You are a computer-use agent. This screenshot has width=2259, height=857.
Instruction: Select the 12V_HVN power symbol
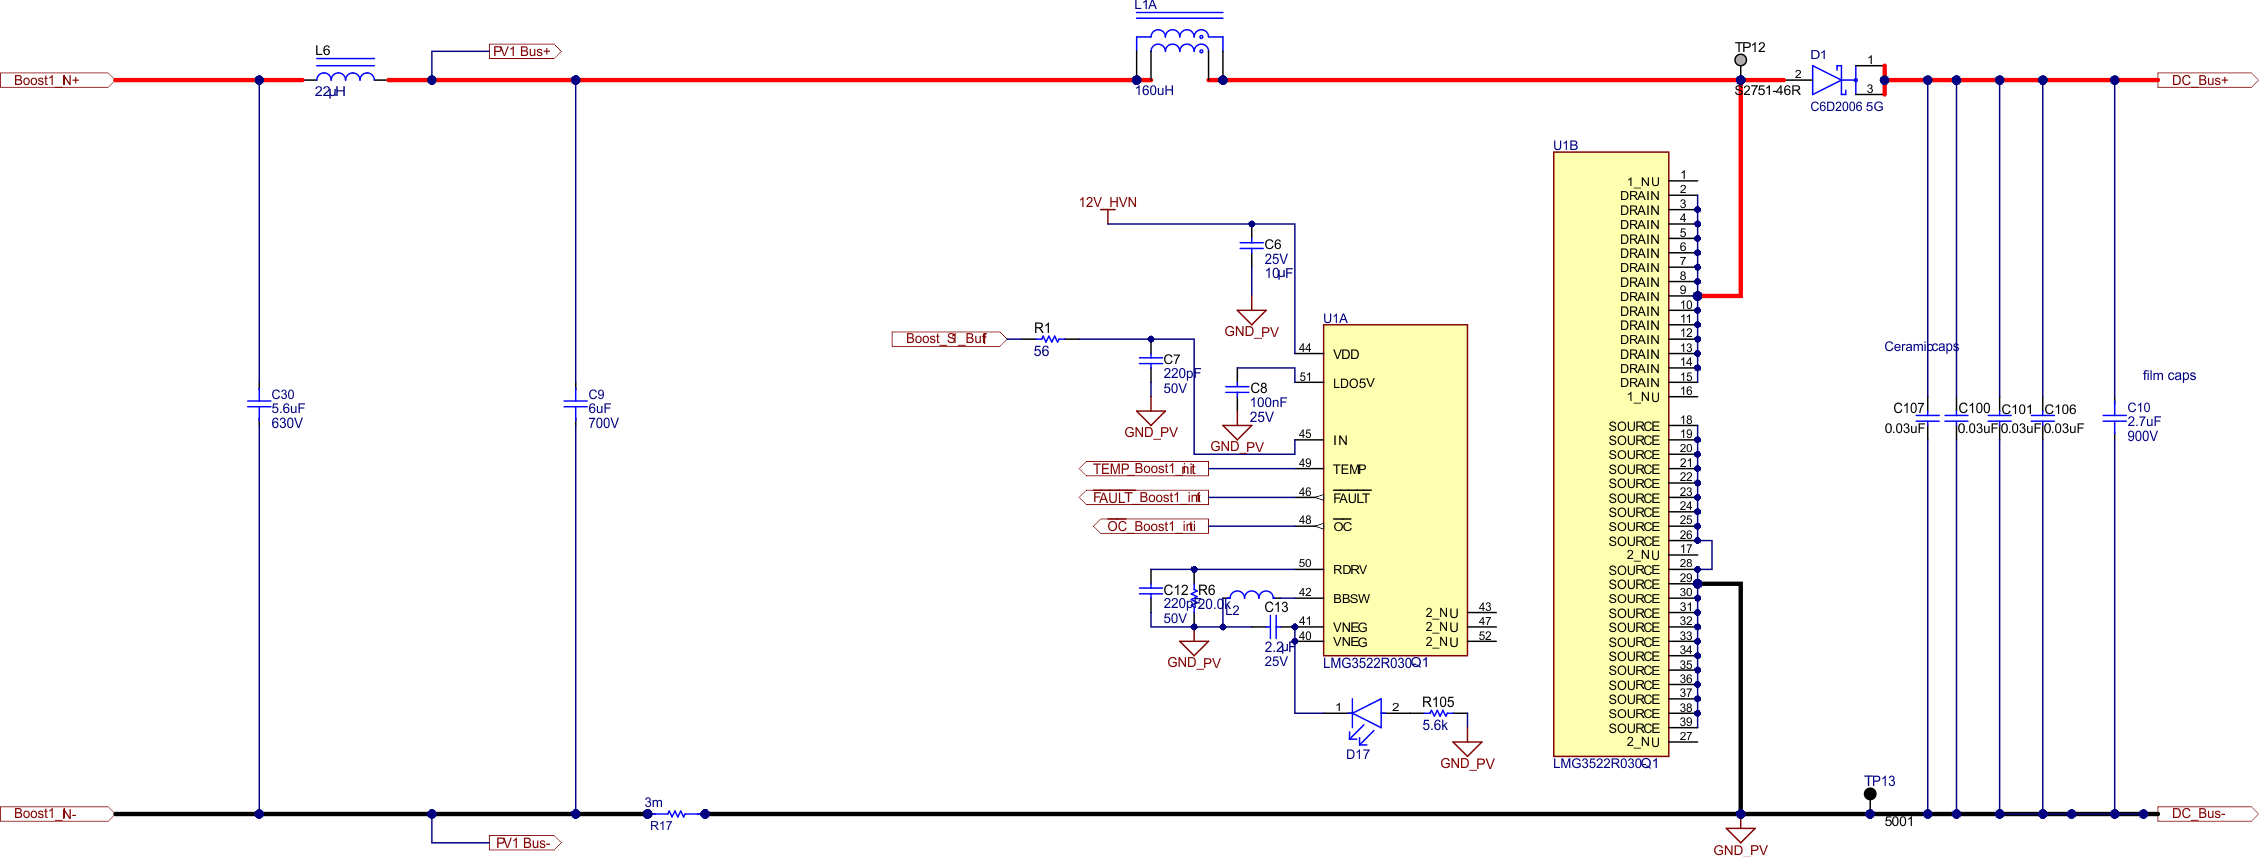pos(1108,208)
